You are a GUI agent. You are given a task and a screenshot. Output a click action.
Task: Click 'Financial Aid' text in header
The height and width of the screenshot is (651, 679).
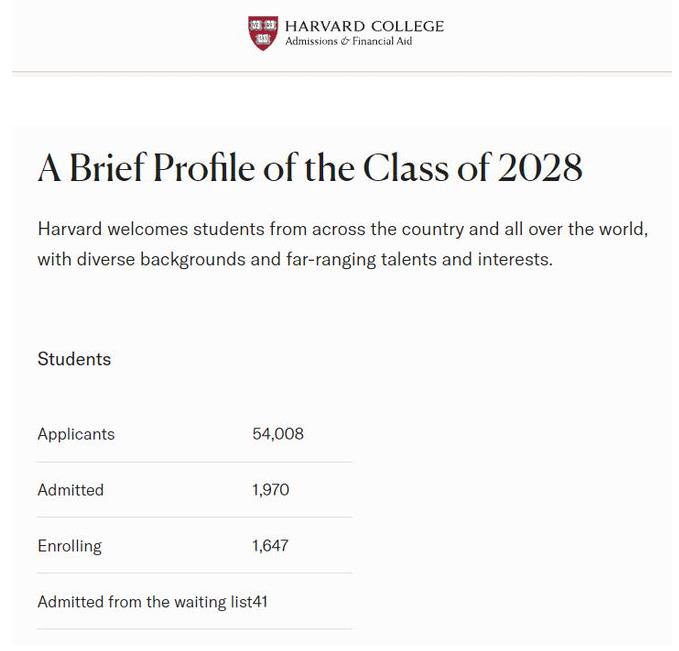tap(382, 41)
